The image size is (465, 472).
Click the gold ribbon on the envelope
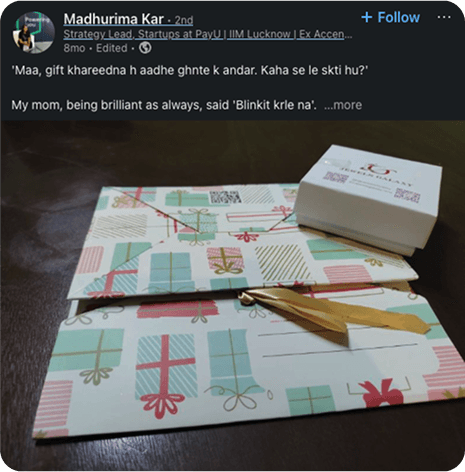(333, 314)
